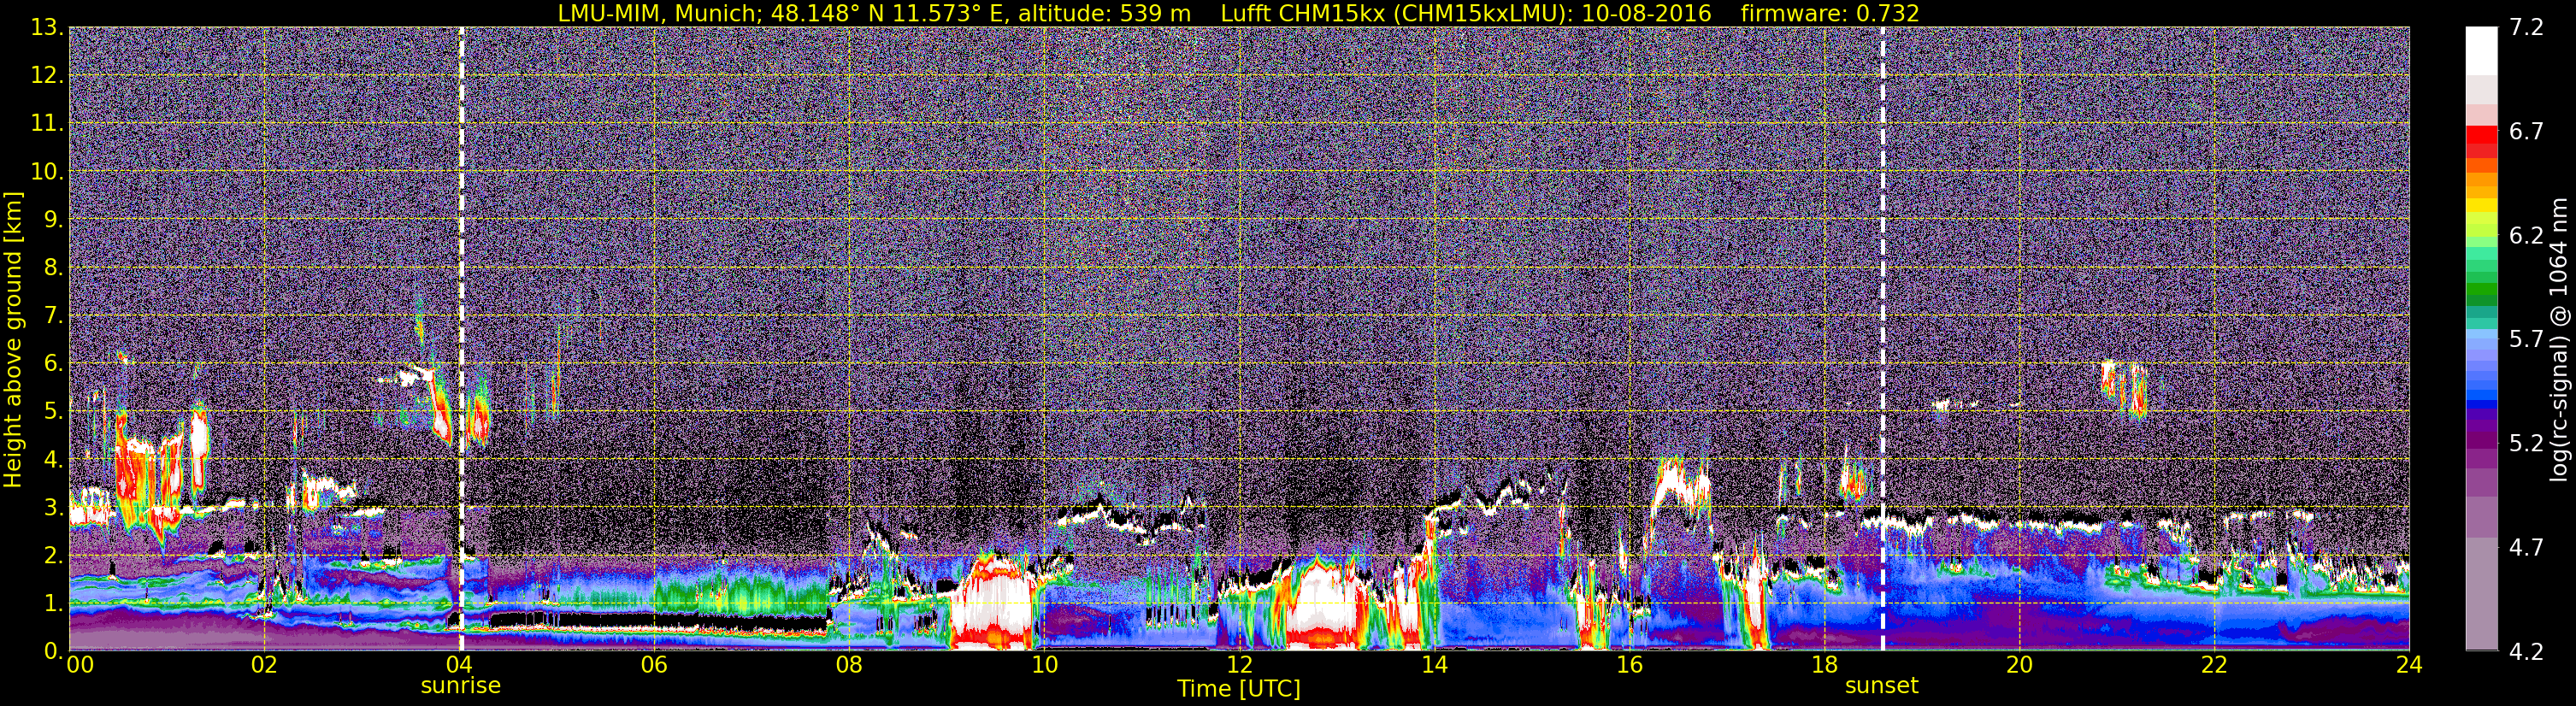
Task: Click the '2.' height tick label
Action: coord(52,555)
